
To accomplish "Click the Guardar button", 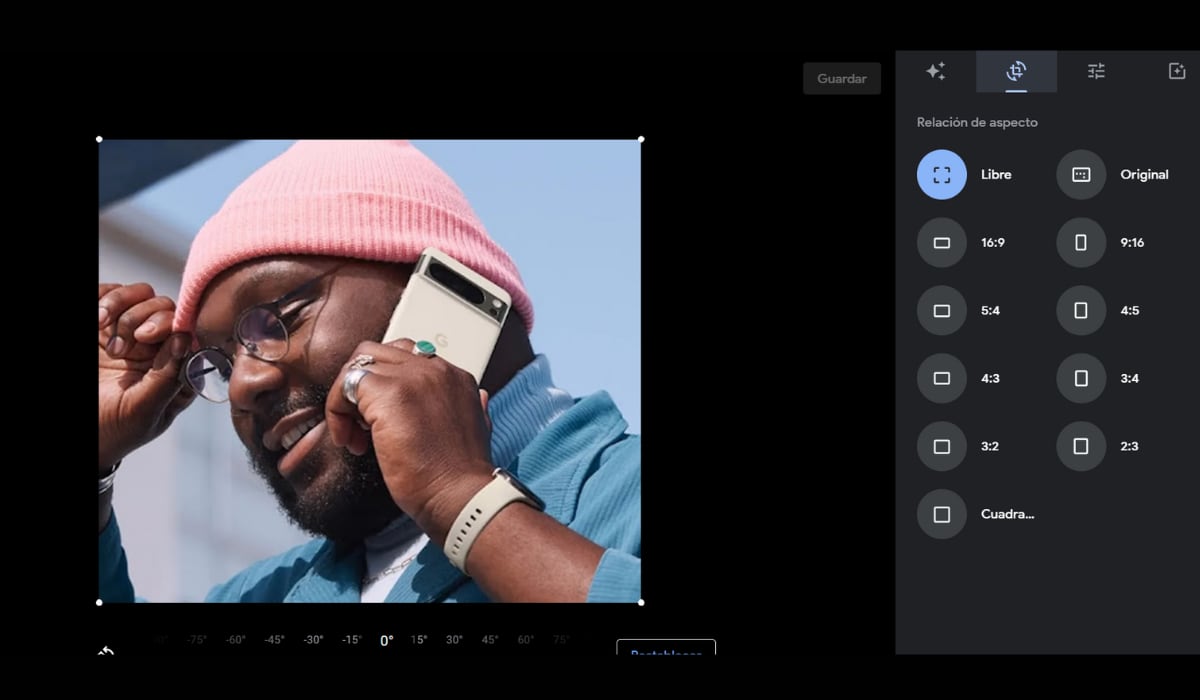I will click(841, 79).
